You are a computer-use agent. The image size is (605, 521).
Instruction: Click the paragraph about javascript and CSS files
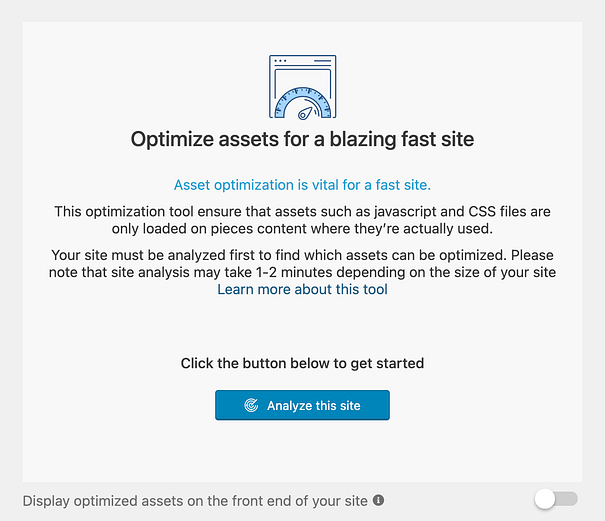pos(302,220)
